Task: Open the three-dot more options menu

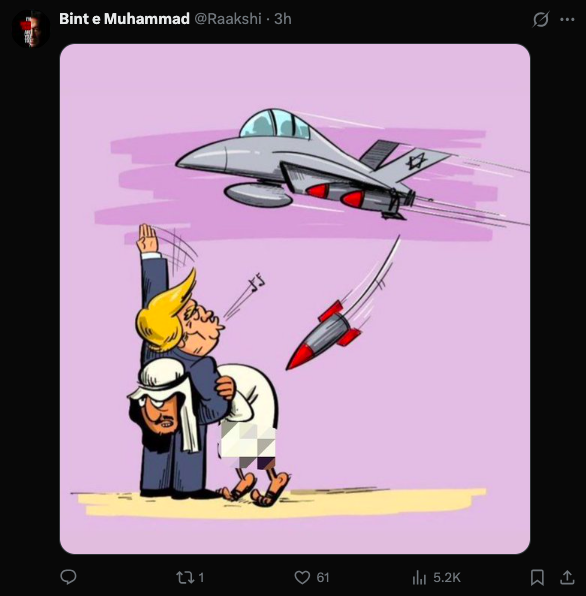Action: click(x=567, y=19)
